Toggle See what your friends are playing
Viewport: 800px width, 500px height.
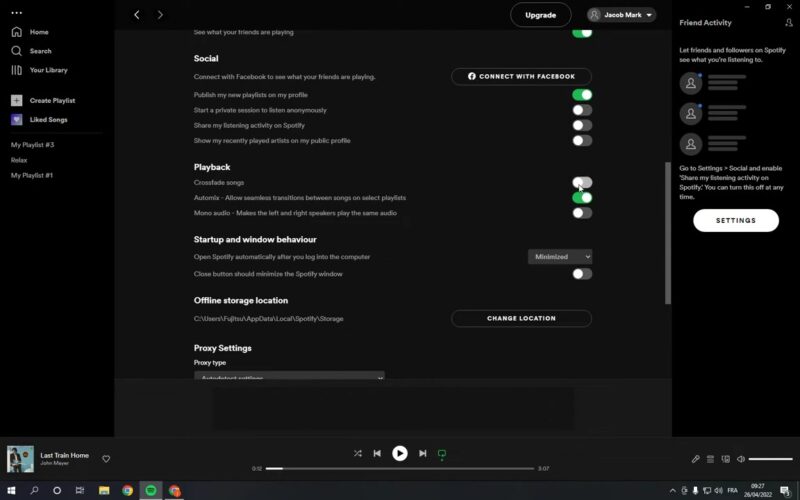click(582, 33)
